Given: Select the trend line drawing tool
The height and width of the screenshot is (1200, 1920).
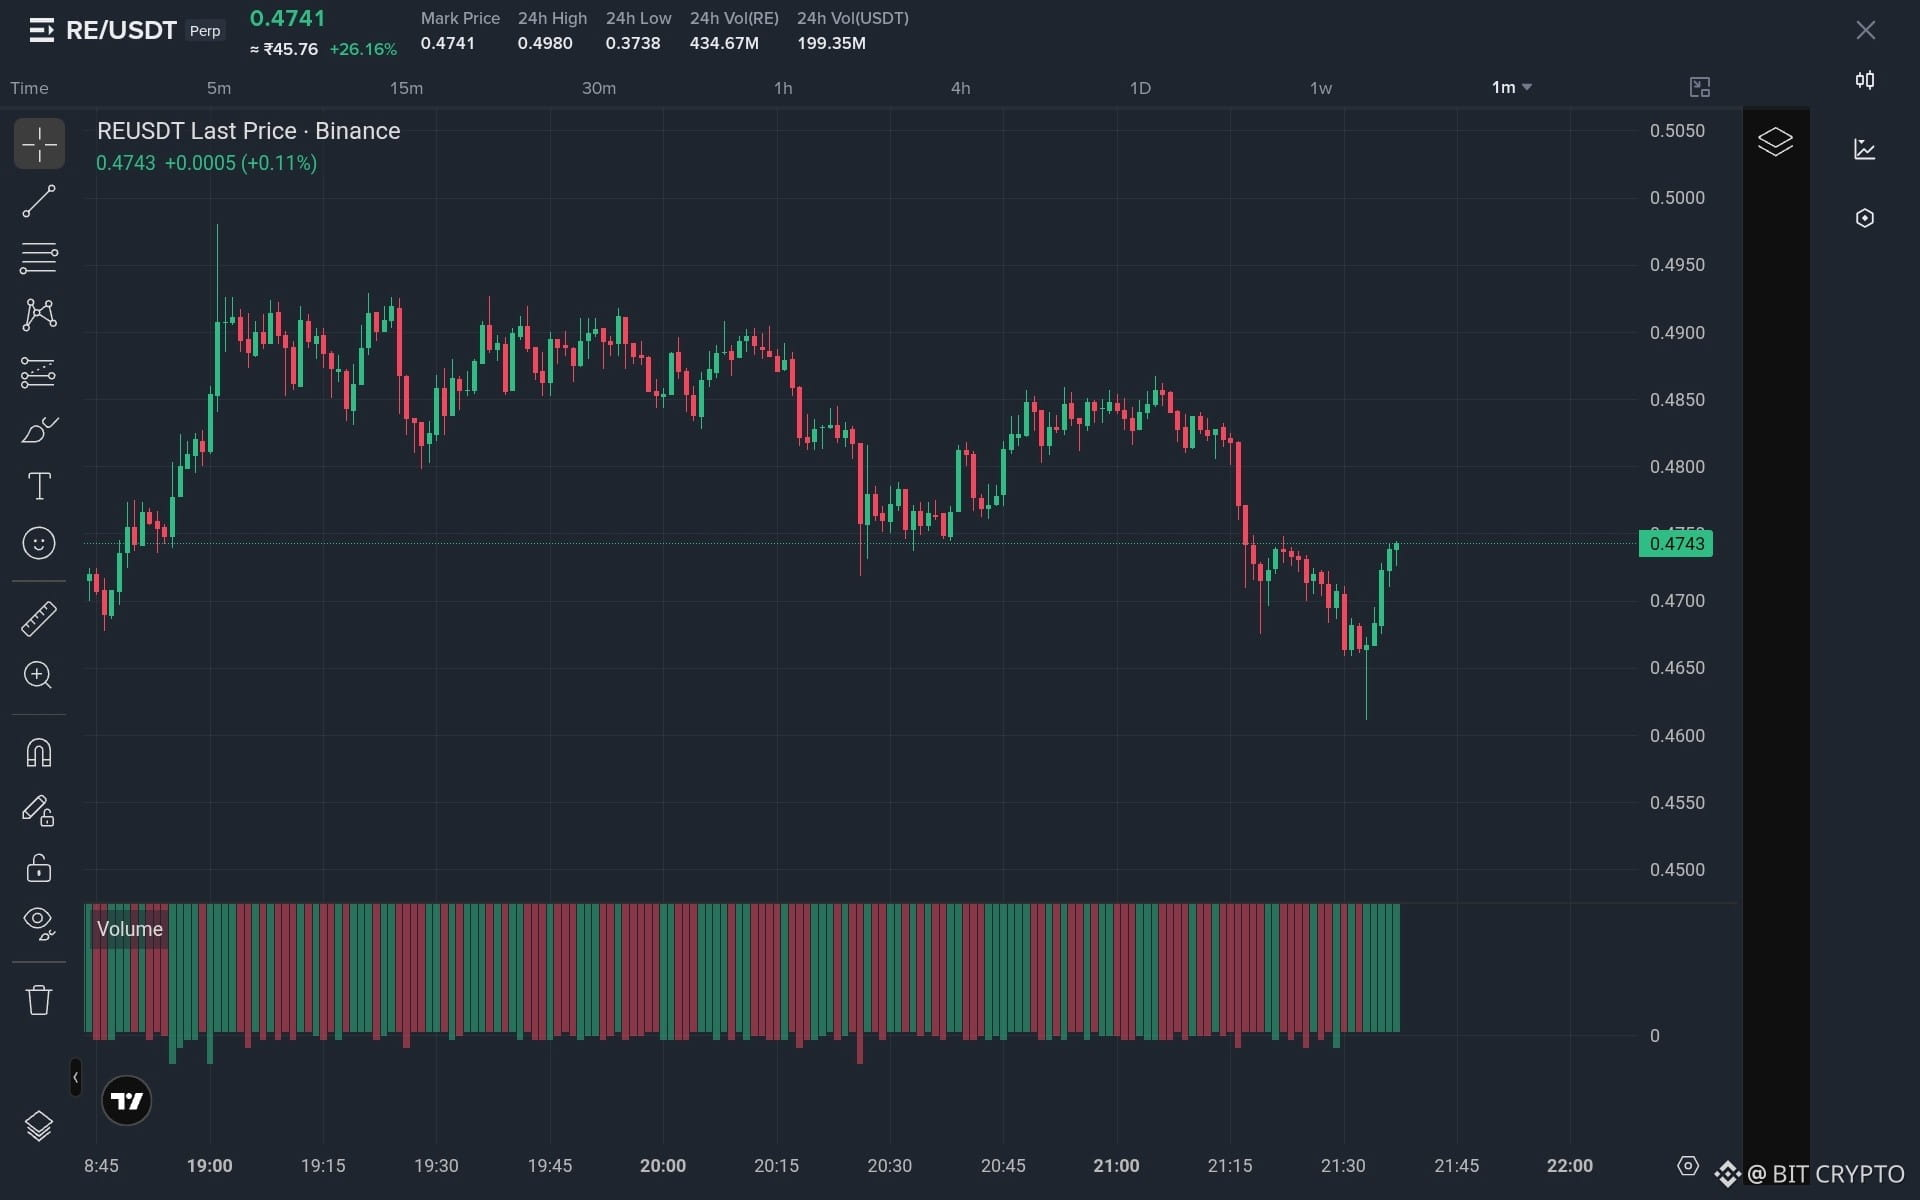Looking at the screenshot, I should click(x=39, y=202).
